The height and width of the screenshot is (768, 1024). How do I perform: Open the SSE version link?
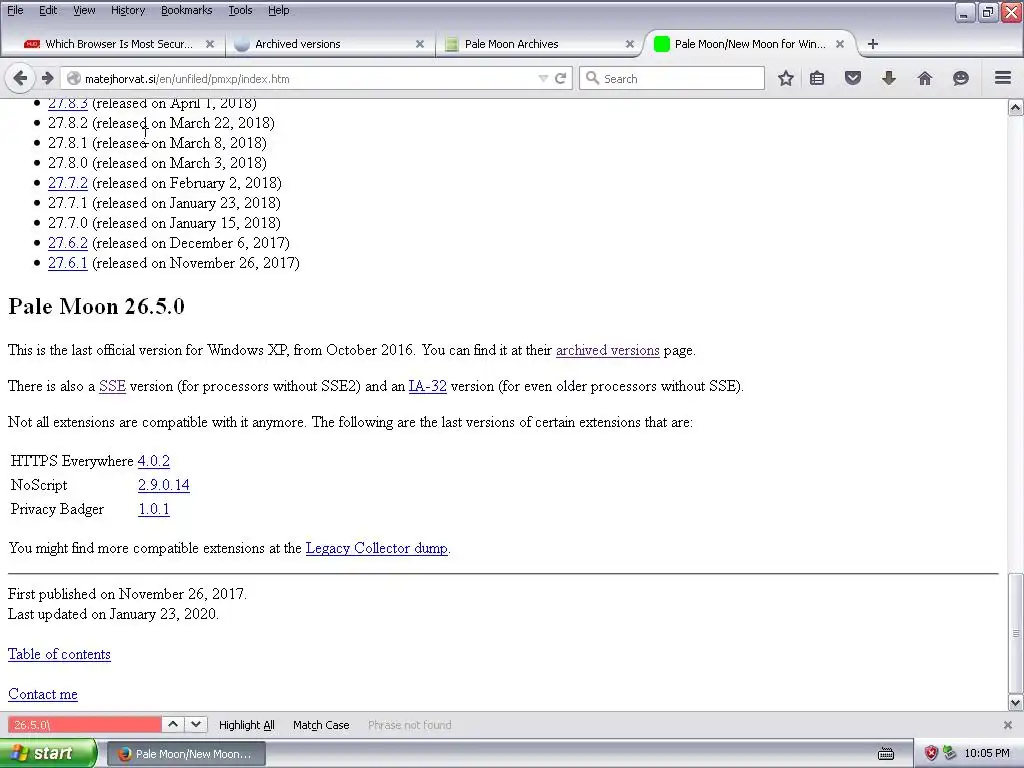pyautogui.click(x=112, y=386)
